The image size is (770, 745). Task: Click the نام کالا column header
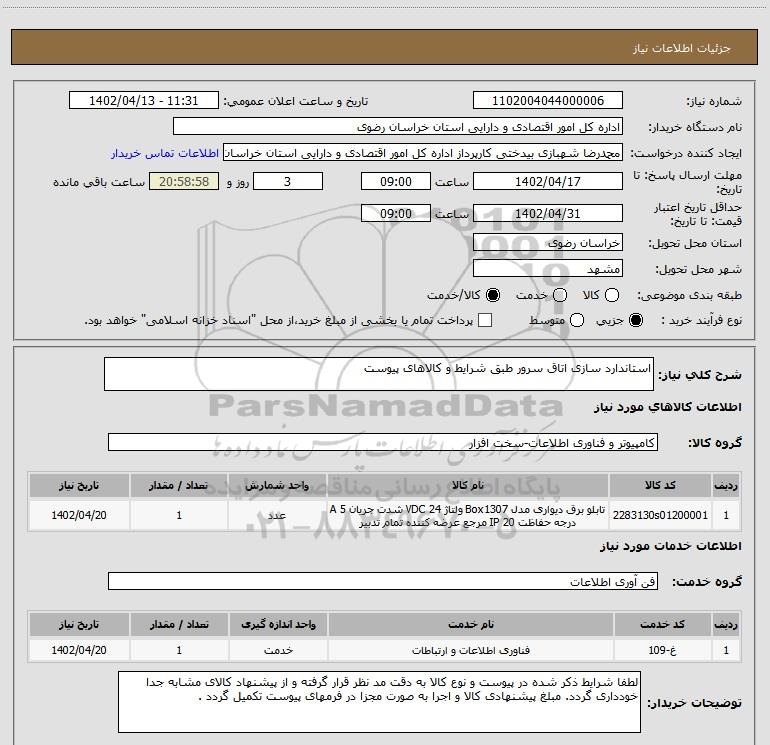click(x=468, y=485)
